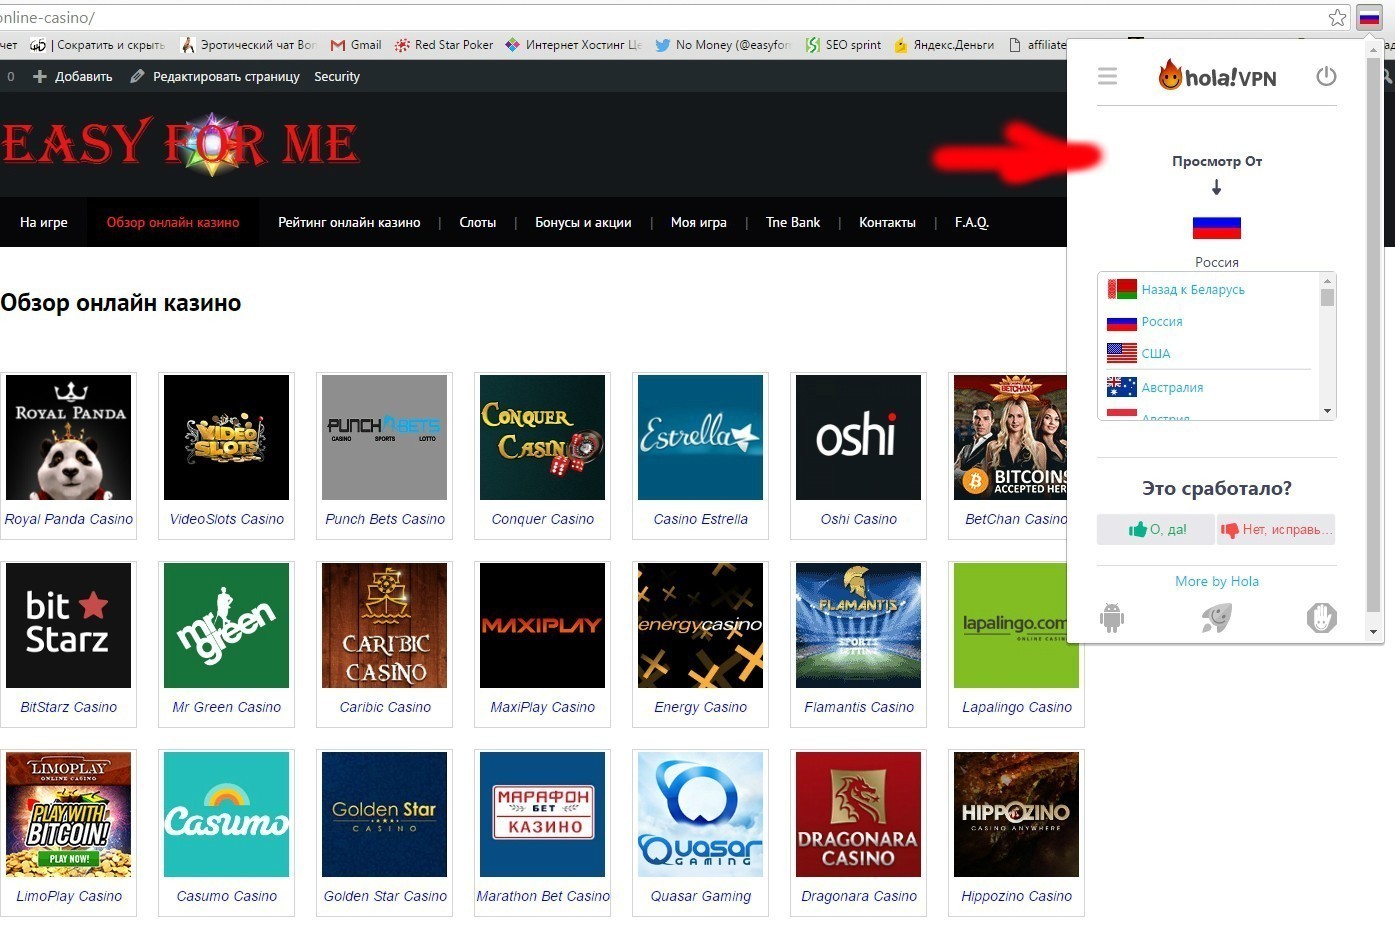Open the Контакты menu item
Viewport: 1395px width, 932px height.
click(887, 222)
